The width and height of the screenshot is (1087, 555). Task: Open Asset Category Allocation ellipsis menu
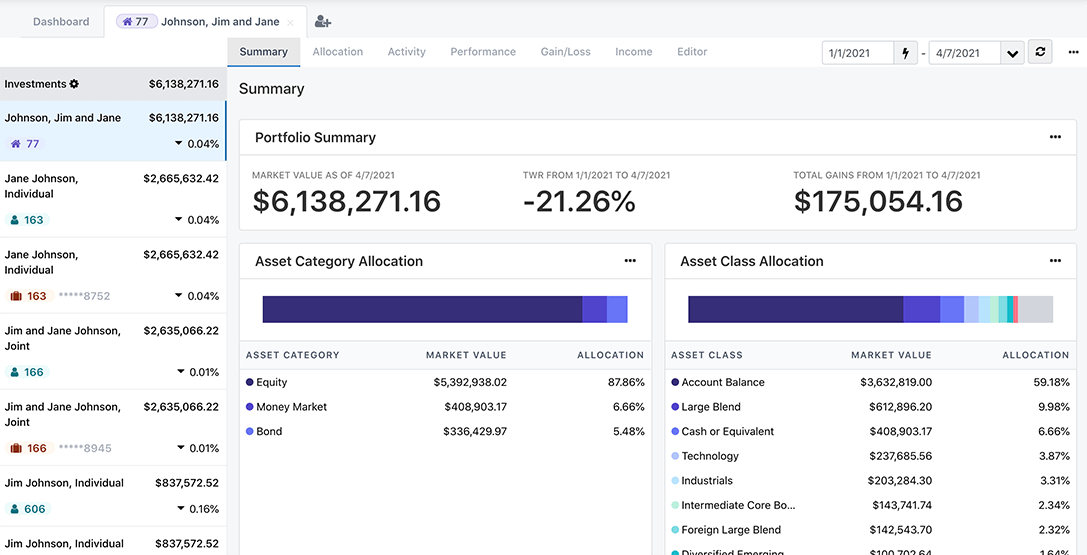[x=630, y=261]
